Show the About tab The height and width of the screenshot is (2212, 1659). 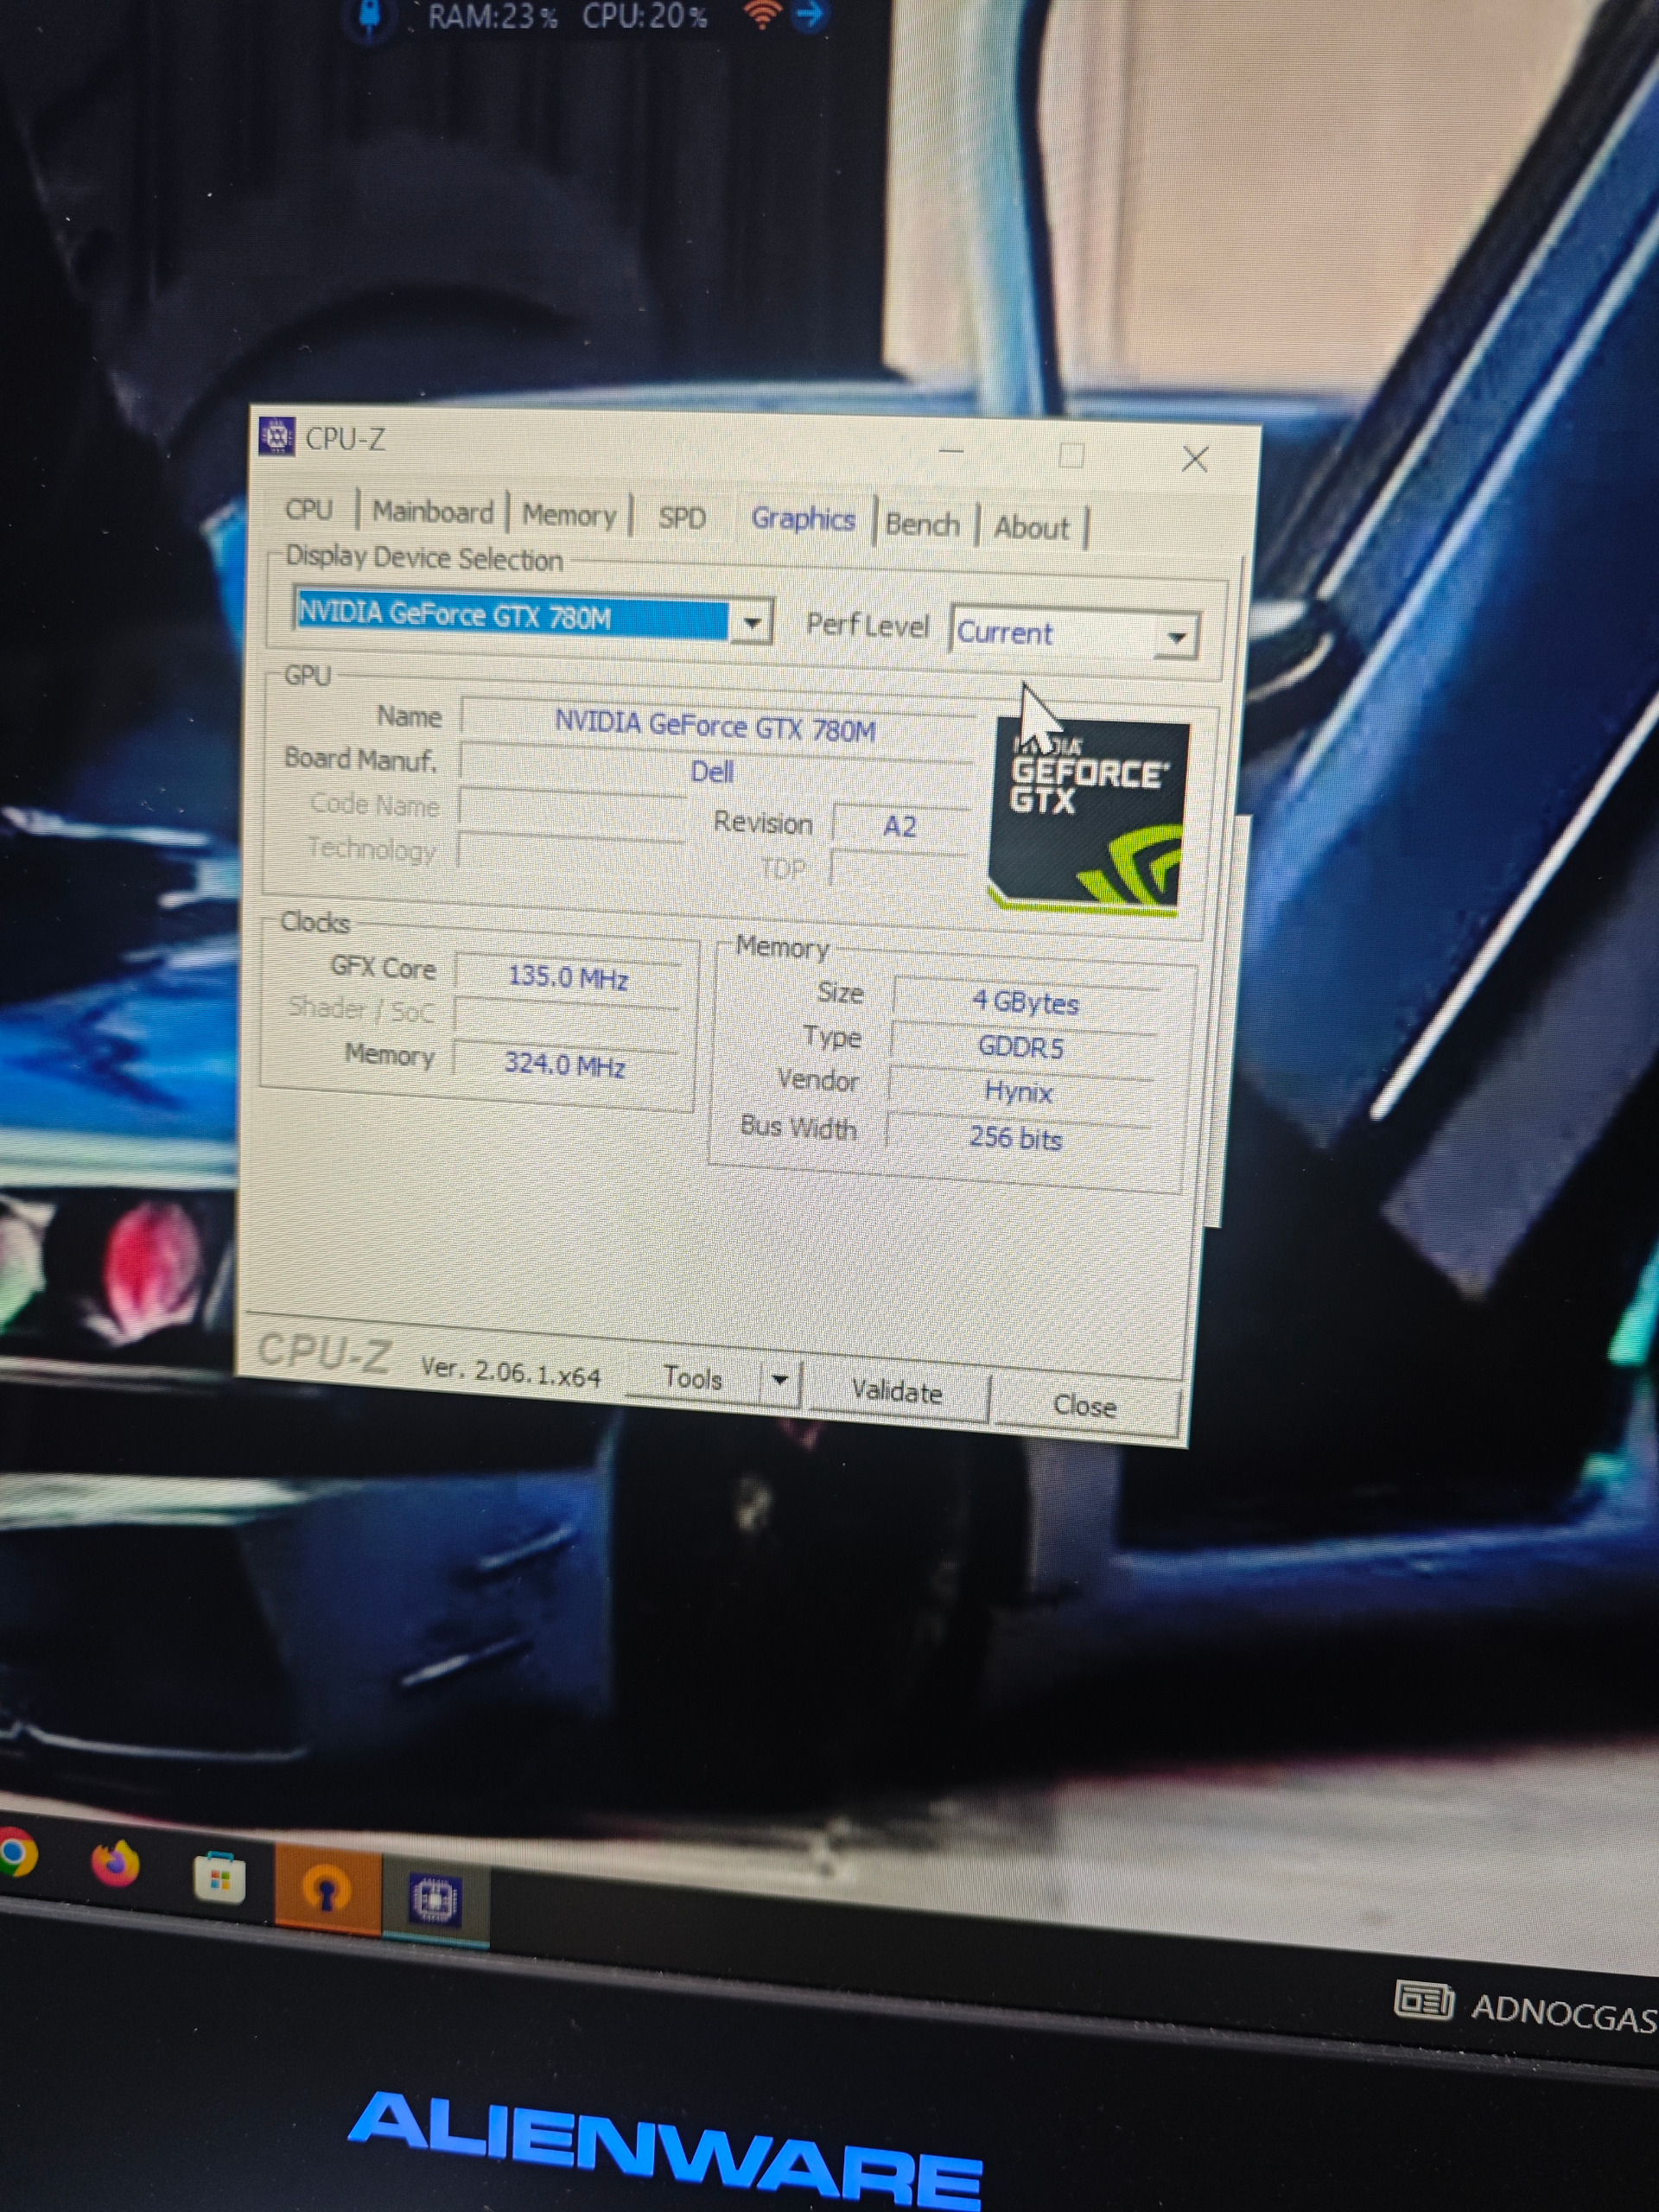coord(1031,527)
